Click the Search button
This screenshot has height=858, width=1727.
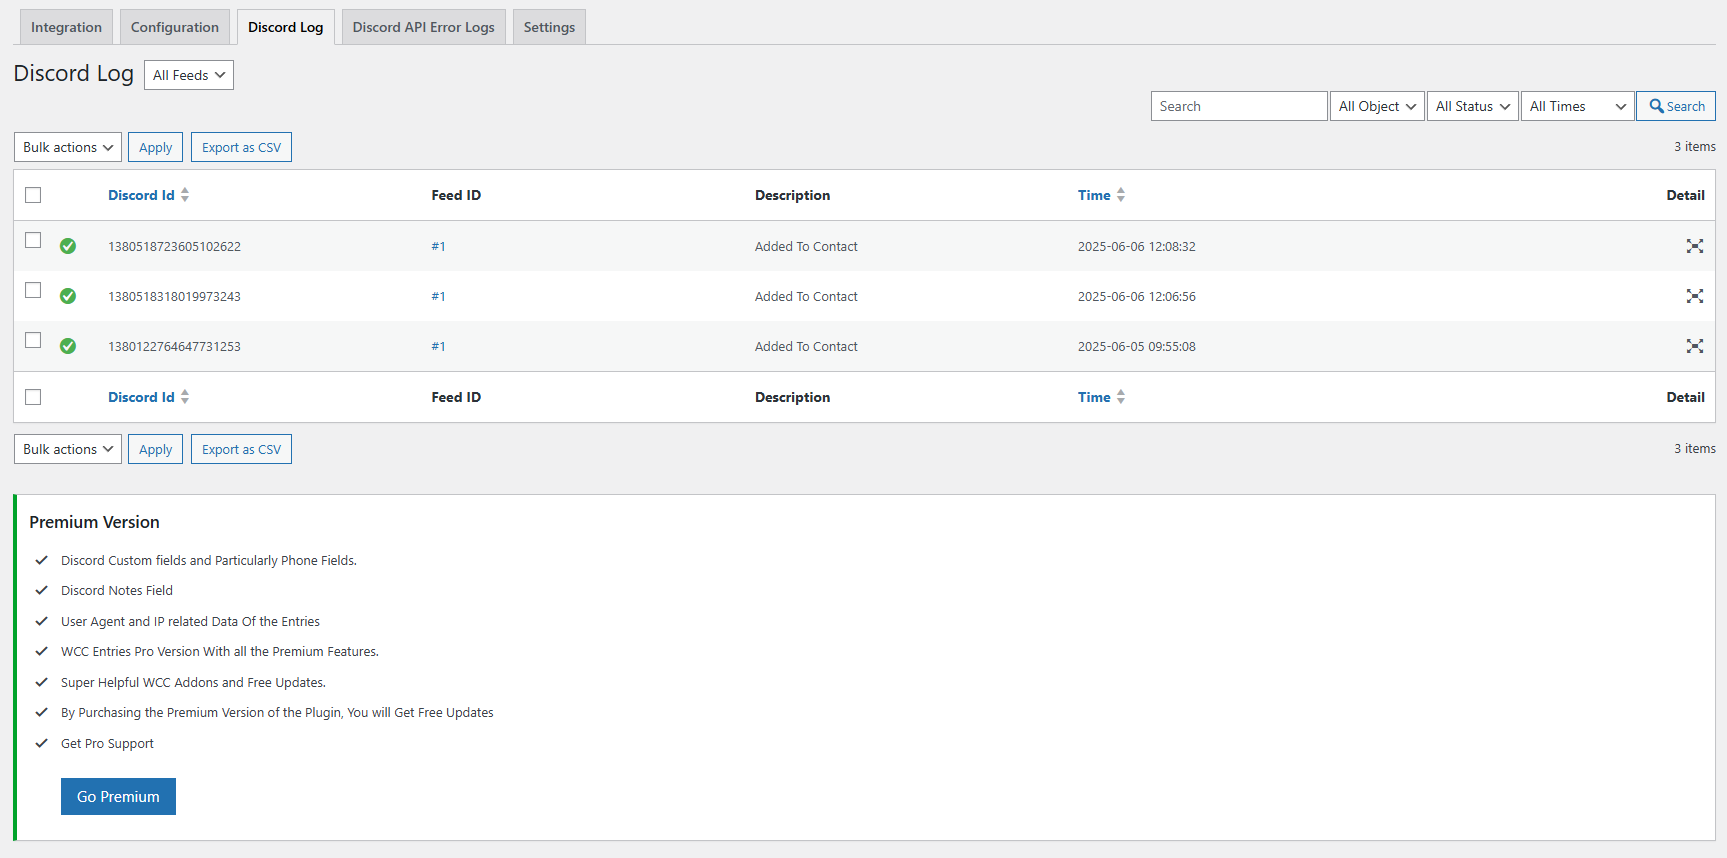pyautogui.click(x=1676, y=106)
